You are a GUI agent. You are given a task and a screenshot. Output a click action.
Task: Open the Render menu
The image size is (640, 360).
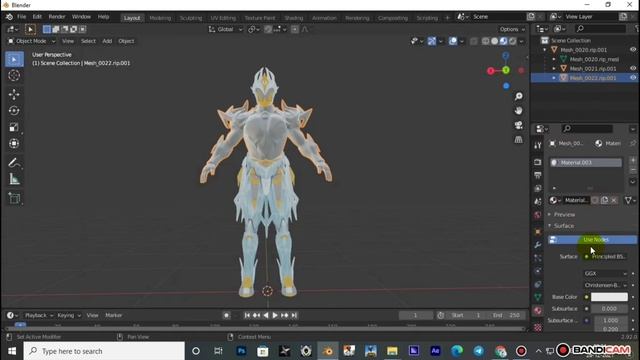click(57, 17)
